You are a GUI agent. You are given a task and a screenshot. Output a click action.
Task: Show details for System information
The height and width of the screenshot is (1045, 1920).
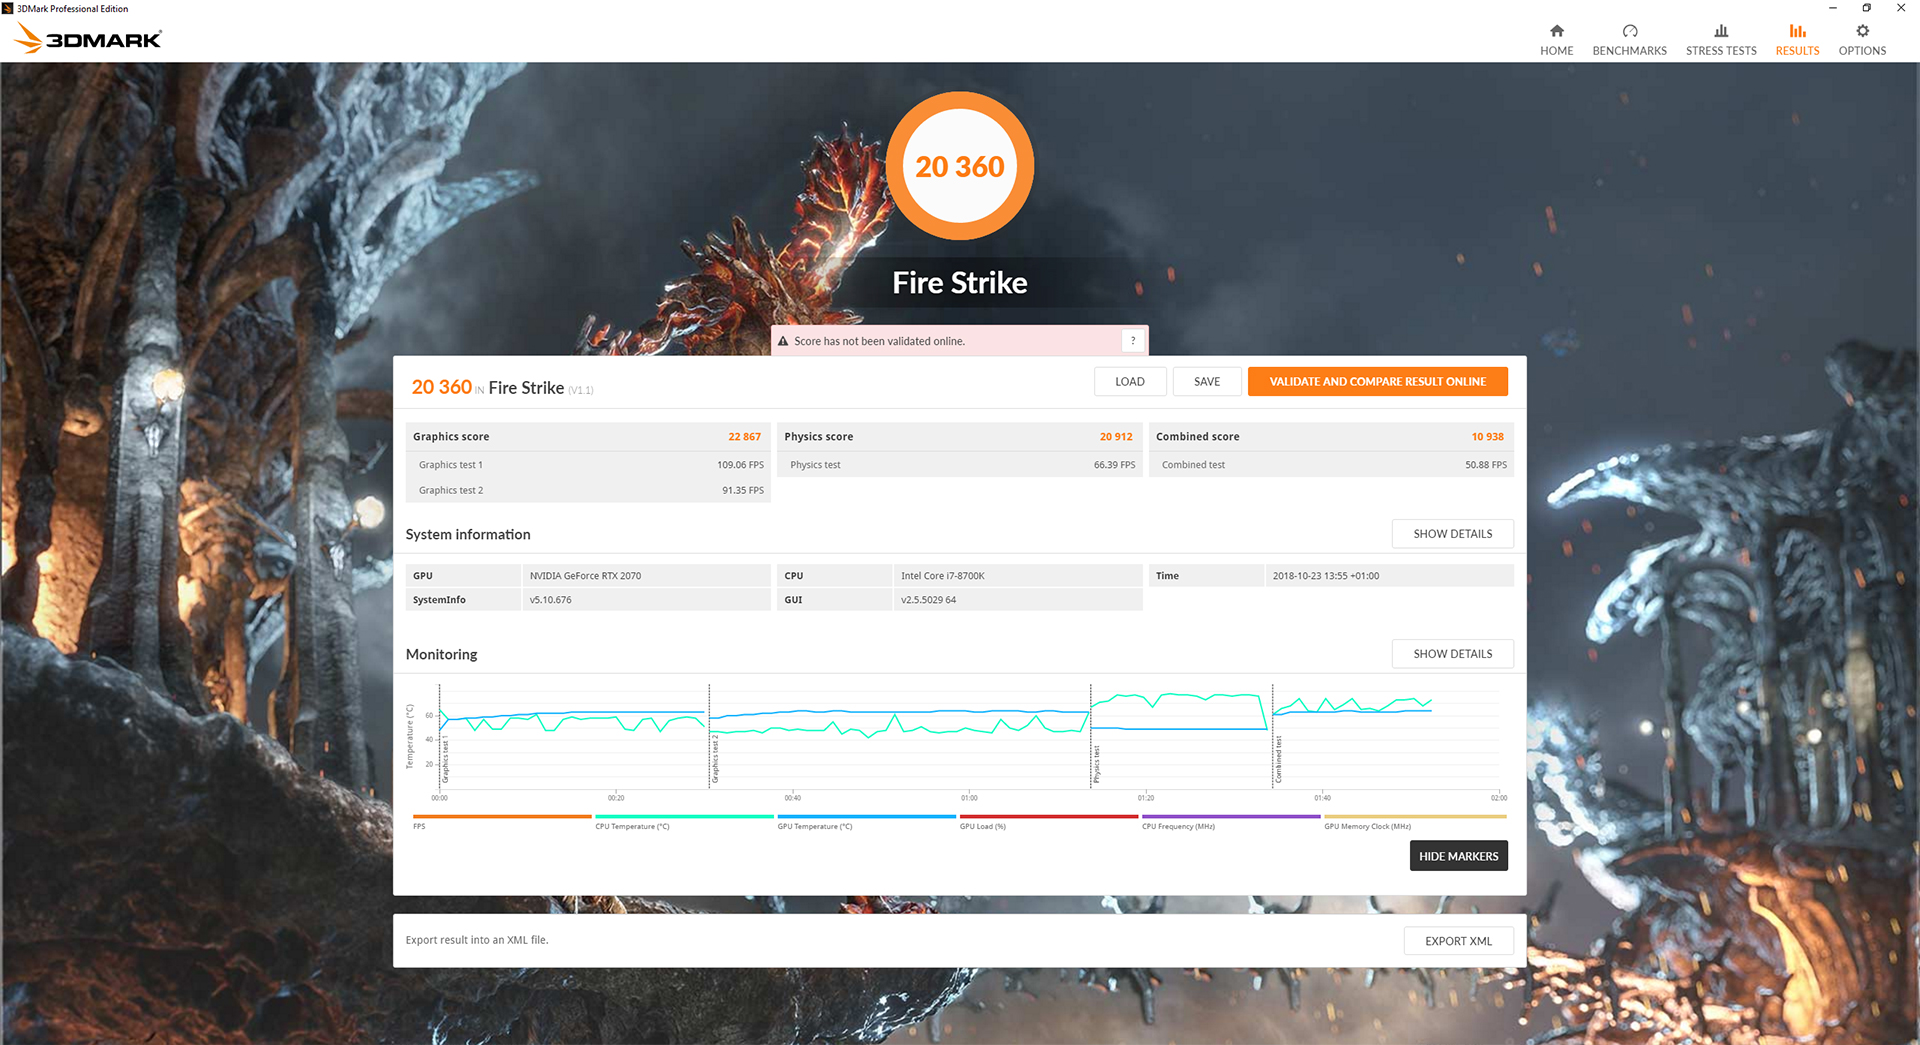[x=1452, y=534]
